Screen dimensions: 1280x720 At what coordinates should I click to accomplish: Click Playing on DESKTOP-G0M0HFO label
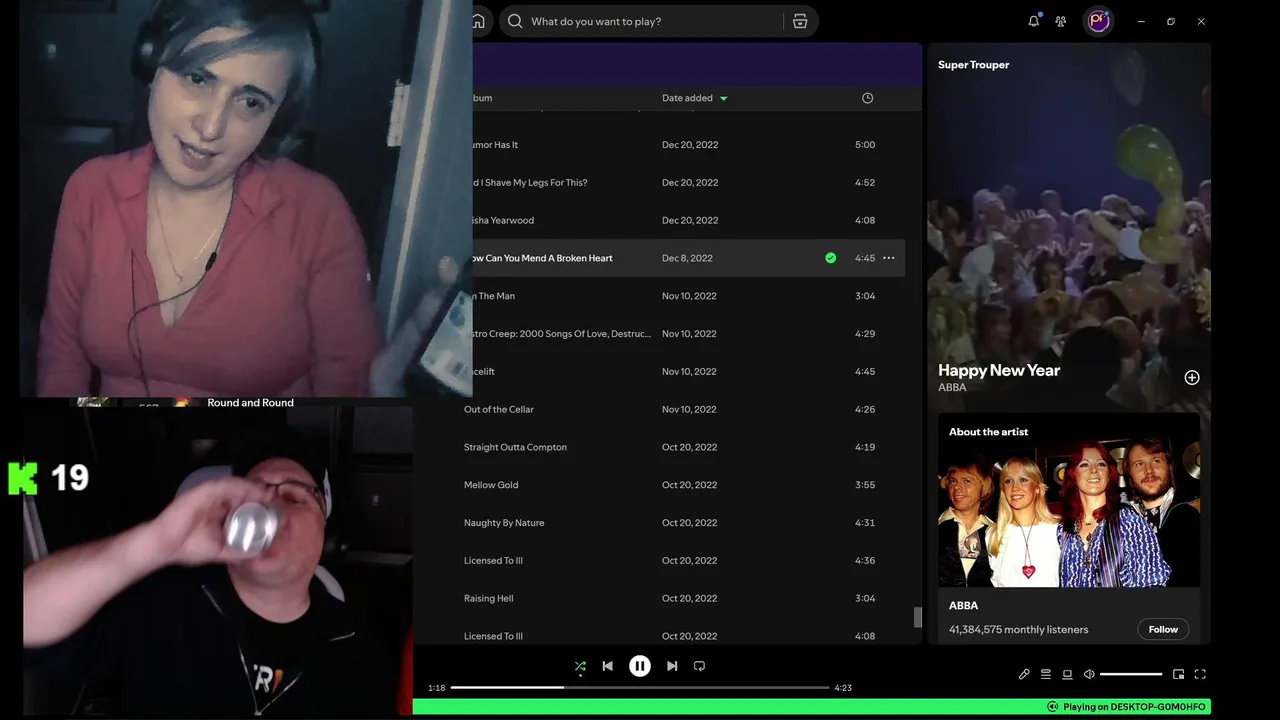coord(1134,707)
